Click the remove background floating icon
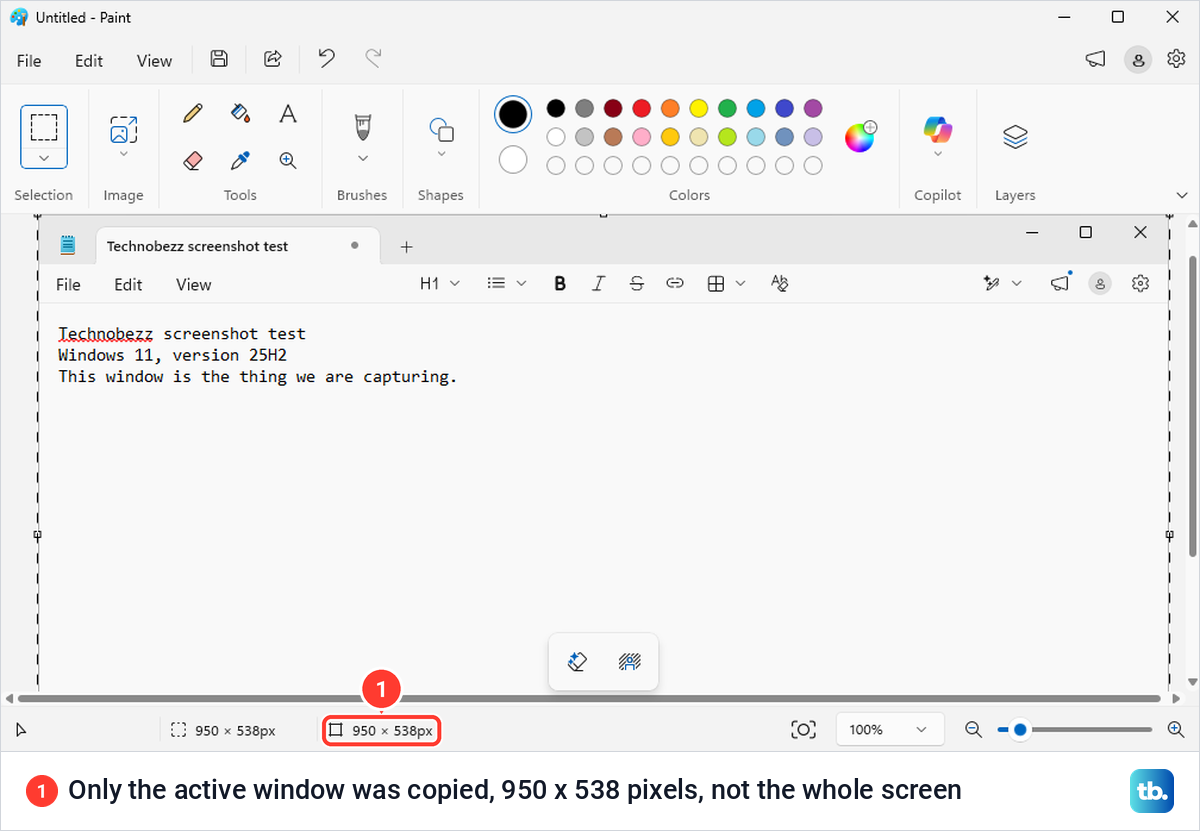Viewport: 1200px width, 831px height. [630, 661]
